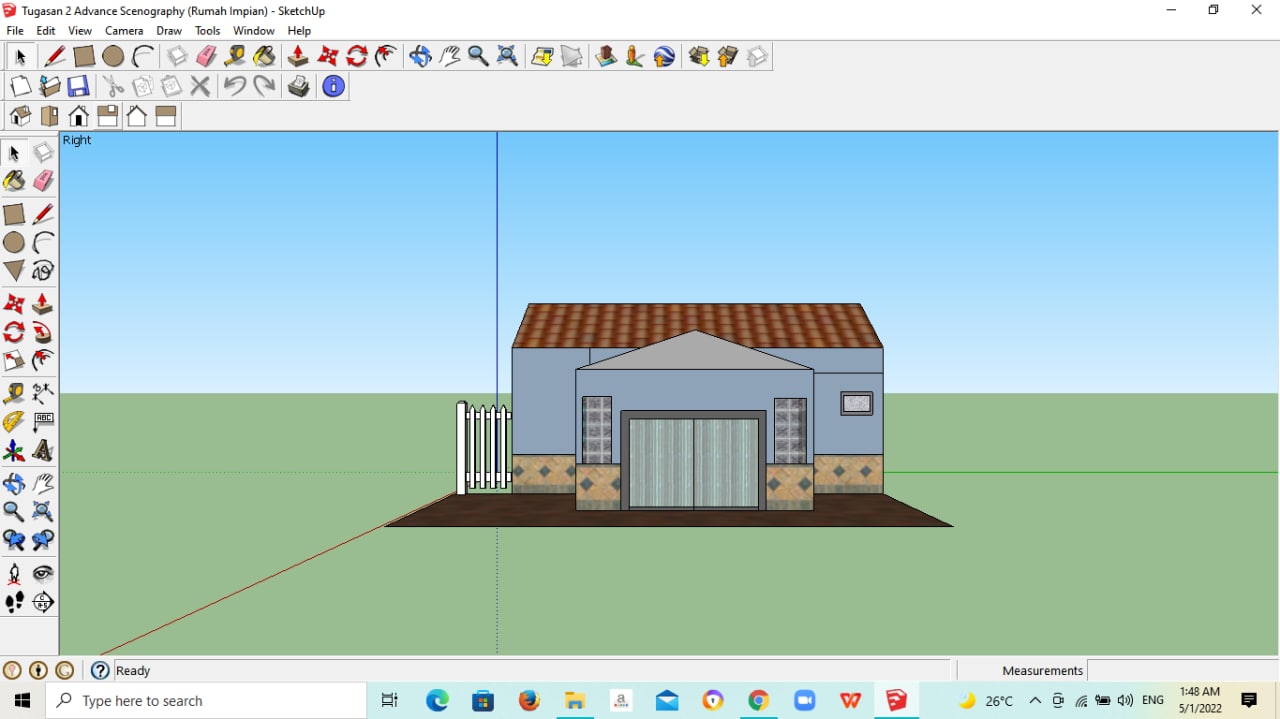Click the Get Models icon
Screen dimensions: 1280x719
pyautogui.click(x=699, y=56)
